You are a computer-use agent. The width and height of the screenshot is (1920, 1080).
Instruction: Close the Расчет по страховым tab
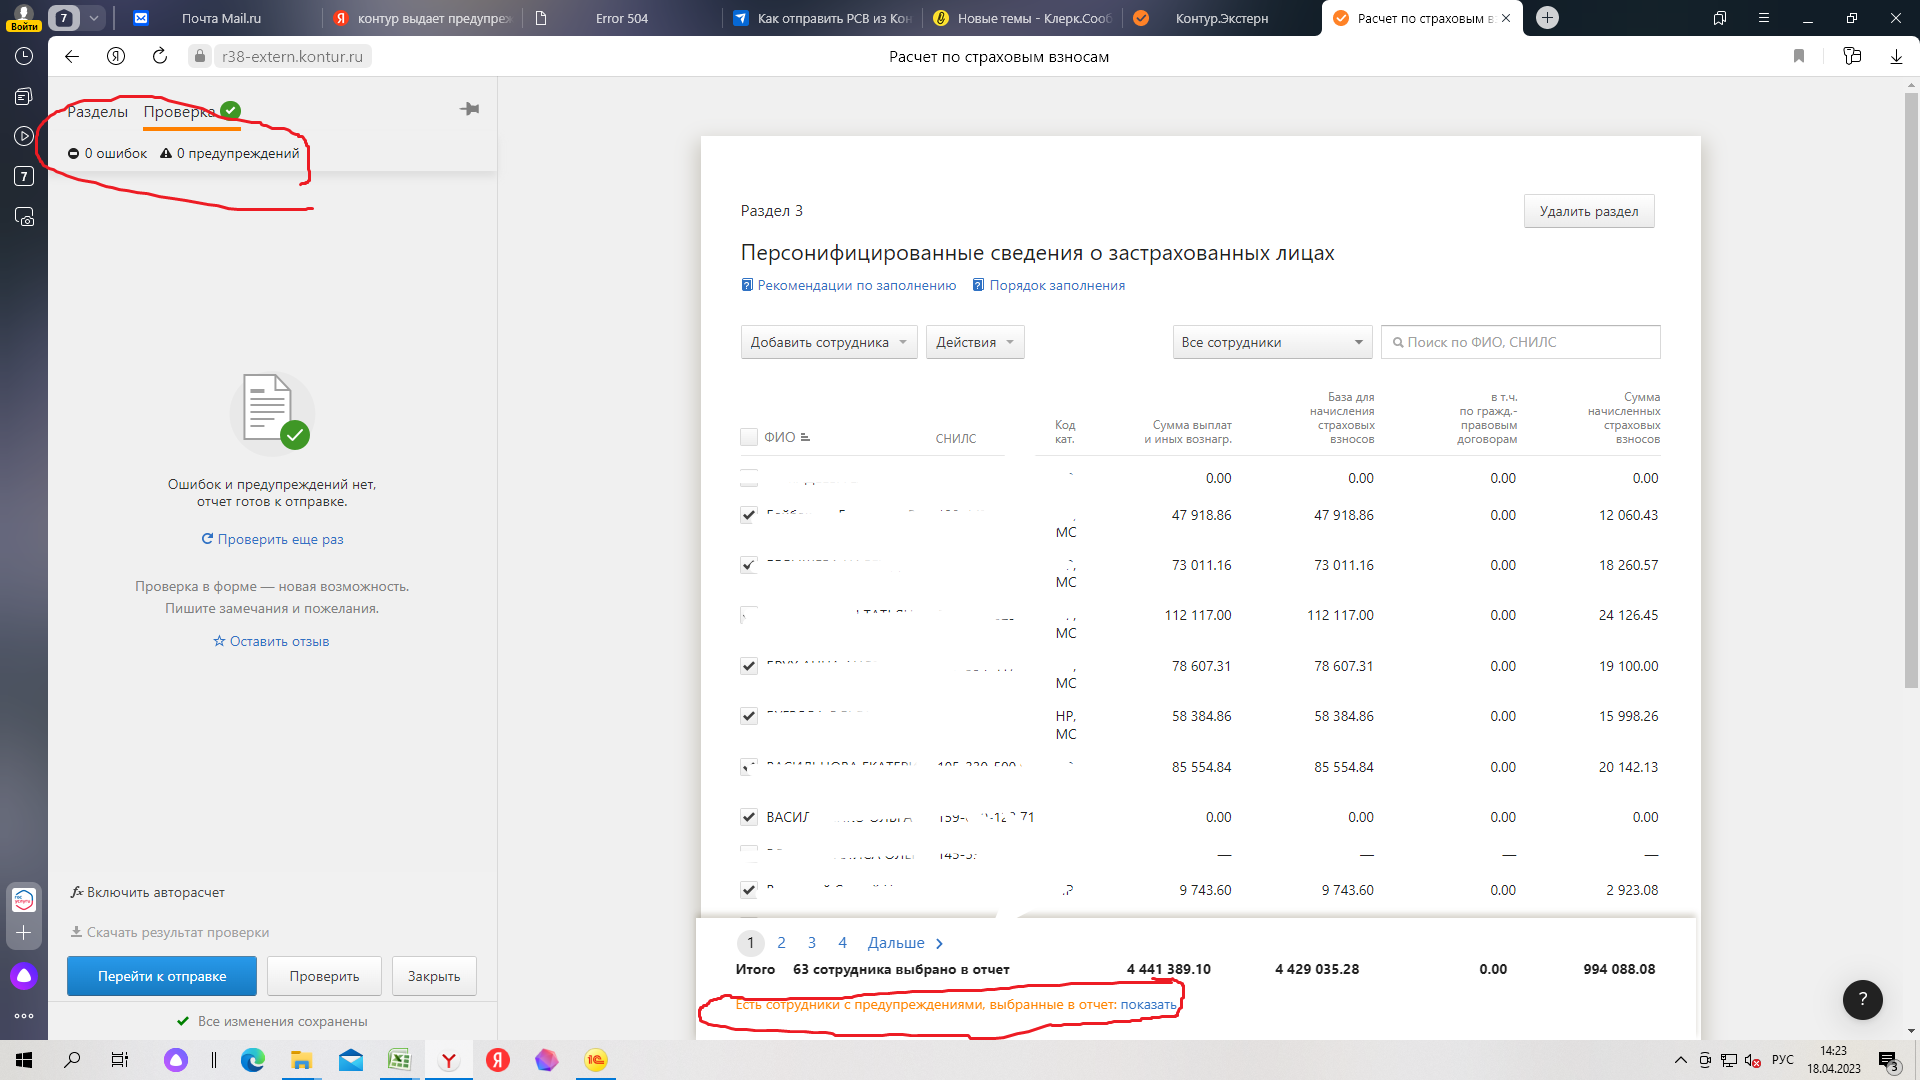1506,18
